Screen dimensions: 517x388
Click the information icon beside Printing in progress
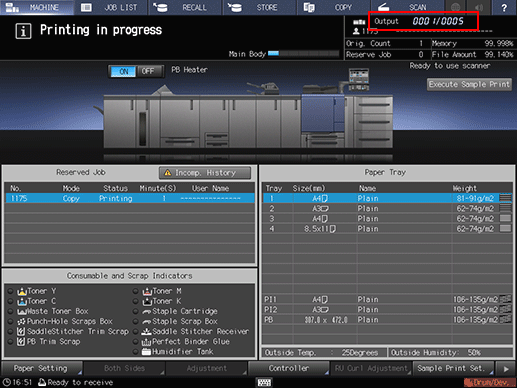tap(23, 31)
